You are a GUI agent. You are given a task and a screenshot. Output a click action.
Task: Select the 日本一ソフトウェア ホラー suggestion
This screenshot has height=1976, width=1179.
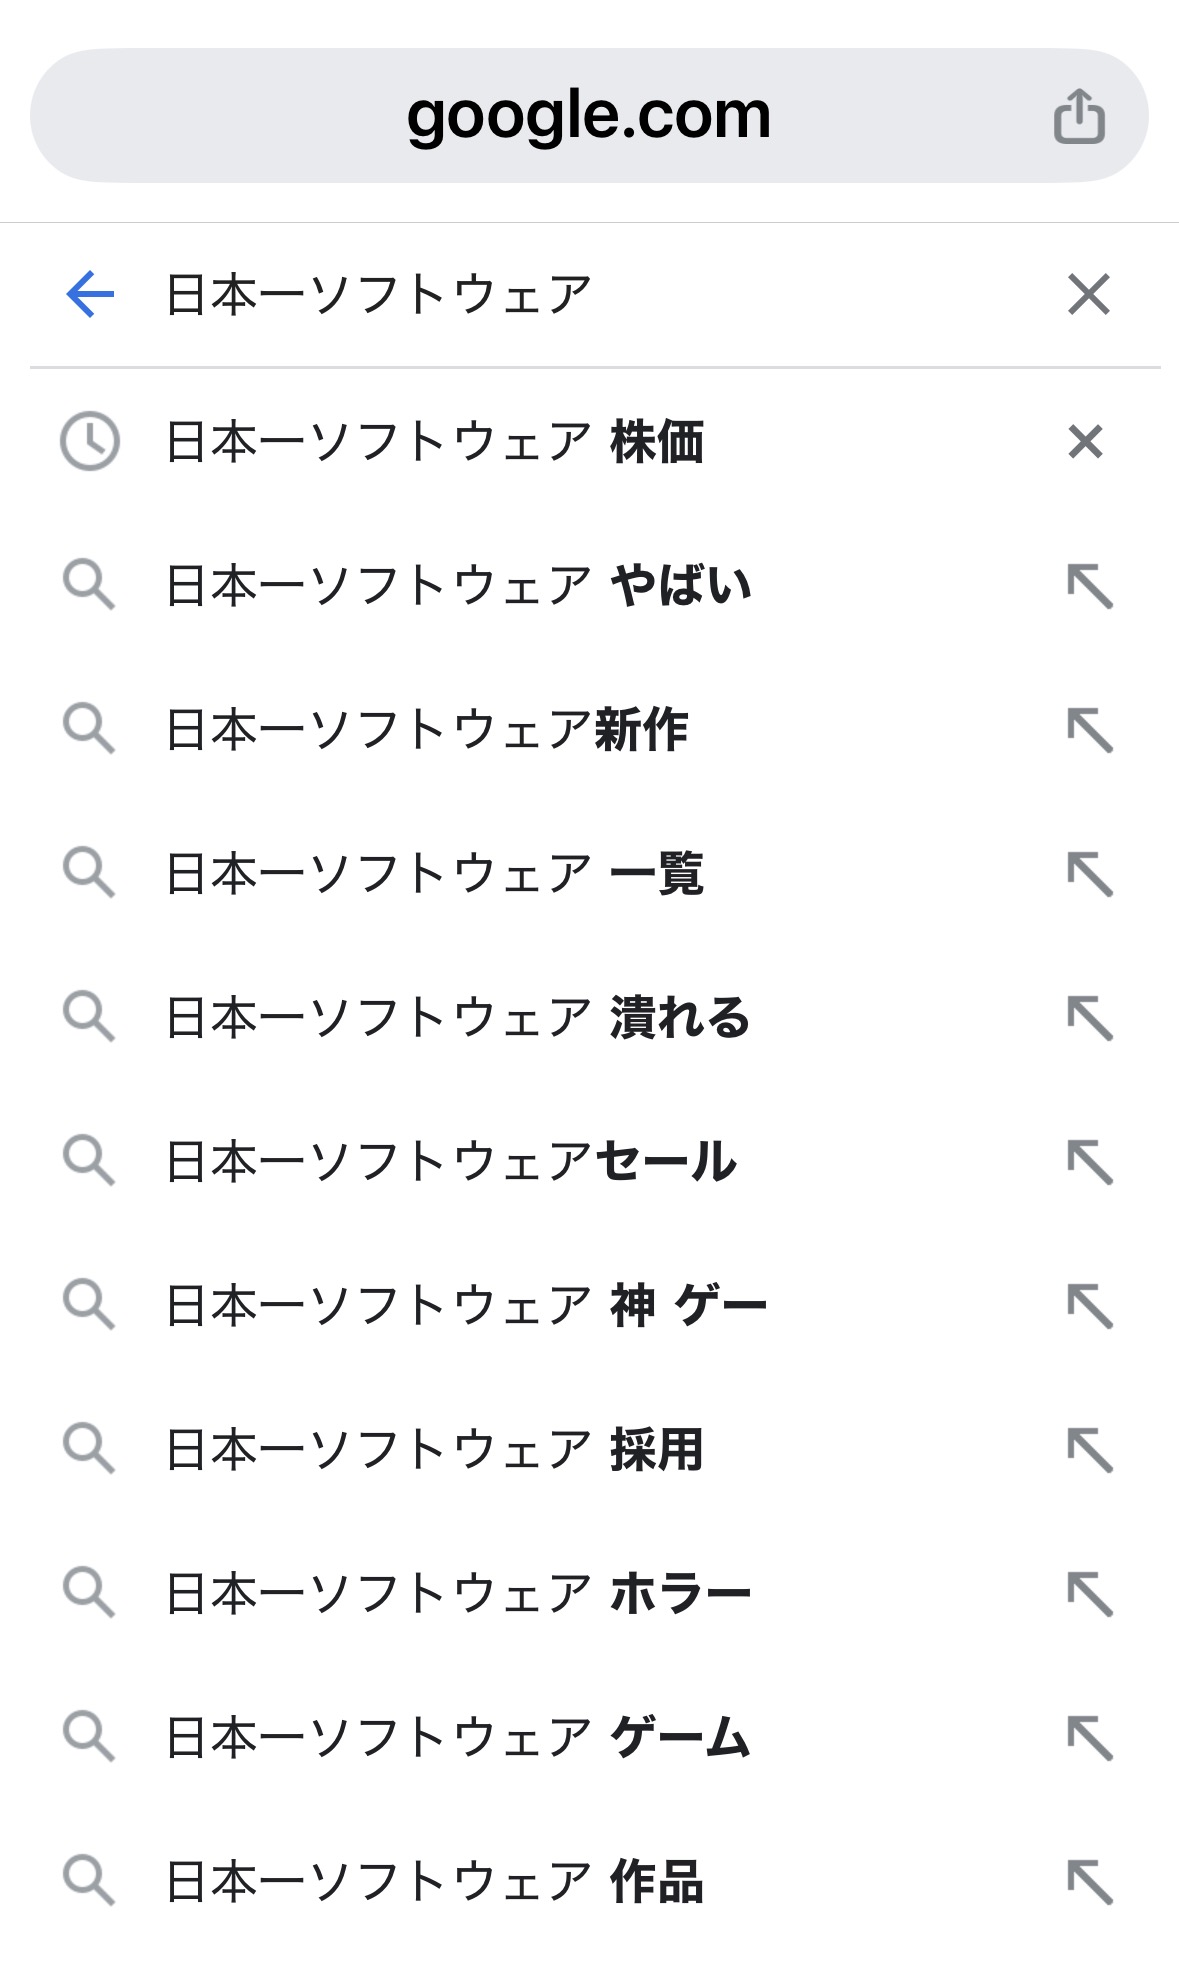458,1593
